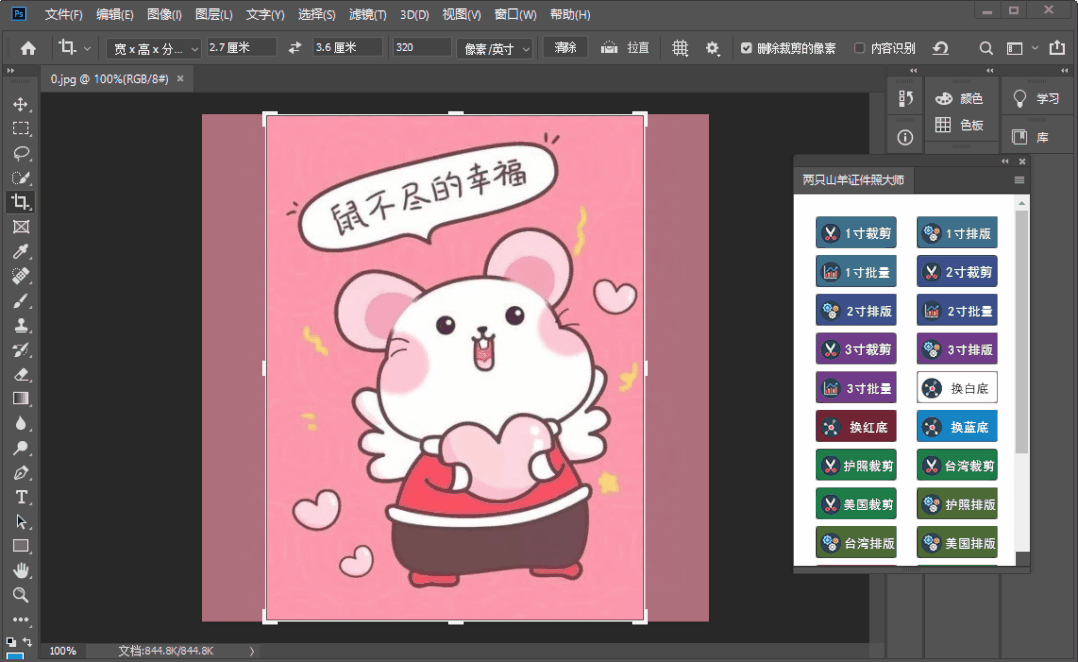Click the crop width input field
The width and height of the screenshot is (1078, 662).
(241, 48)
